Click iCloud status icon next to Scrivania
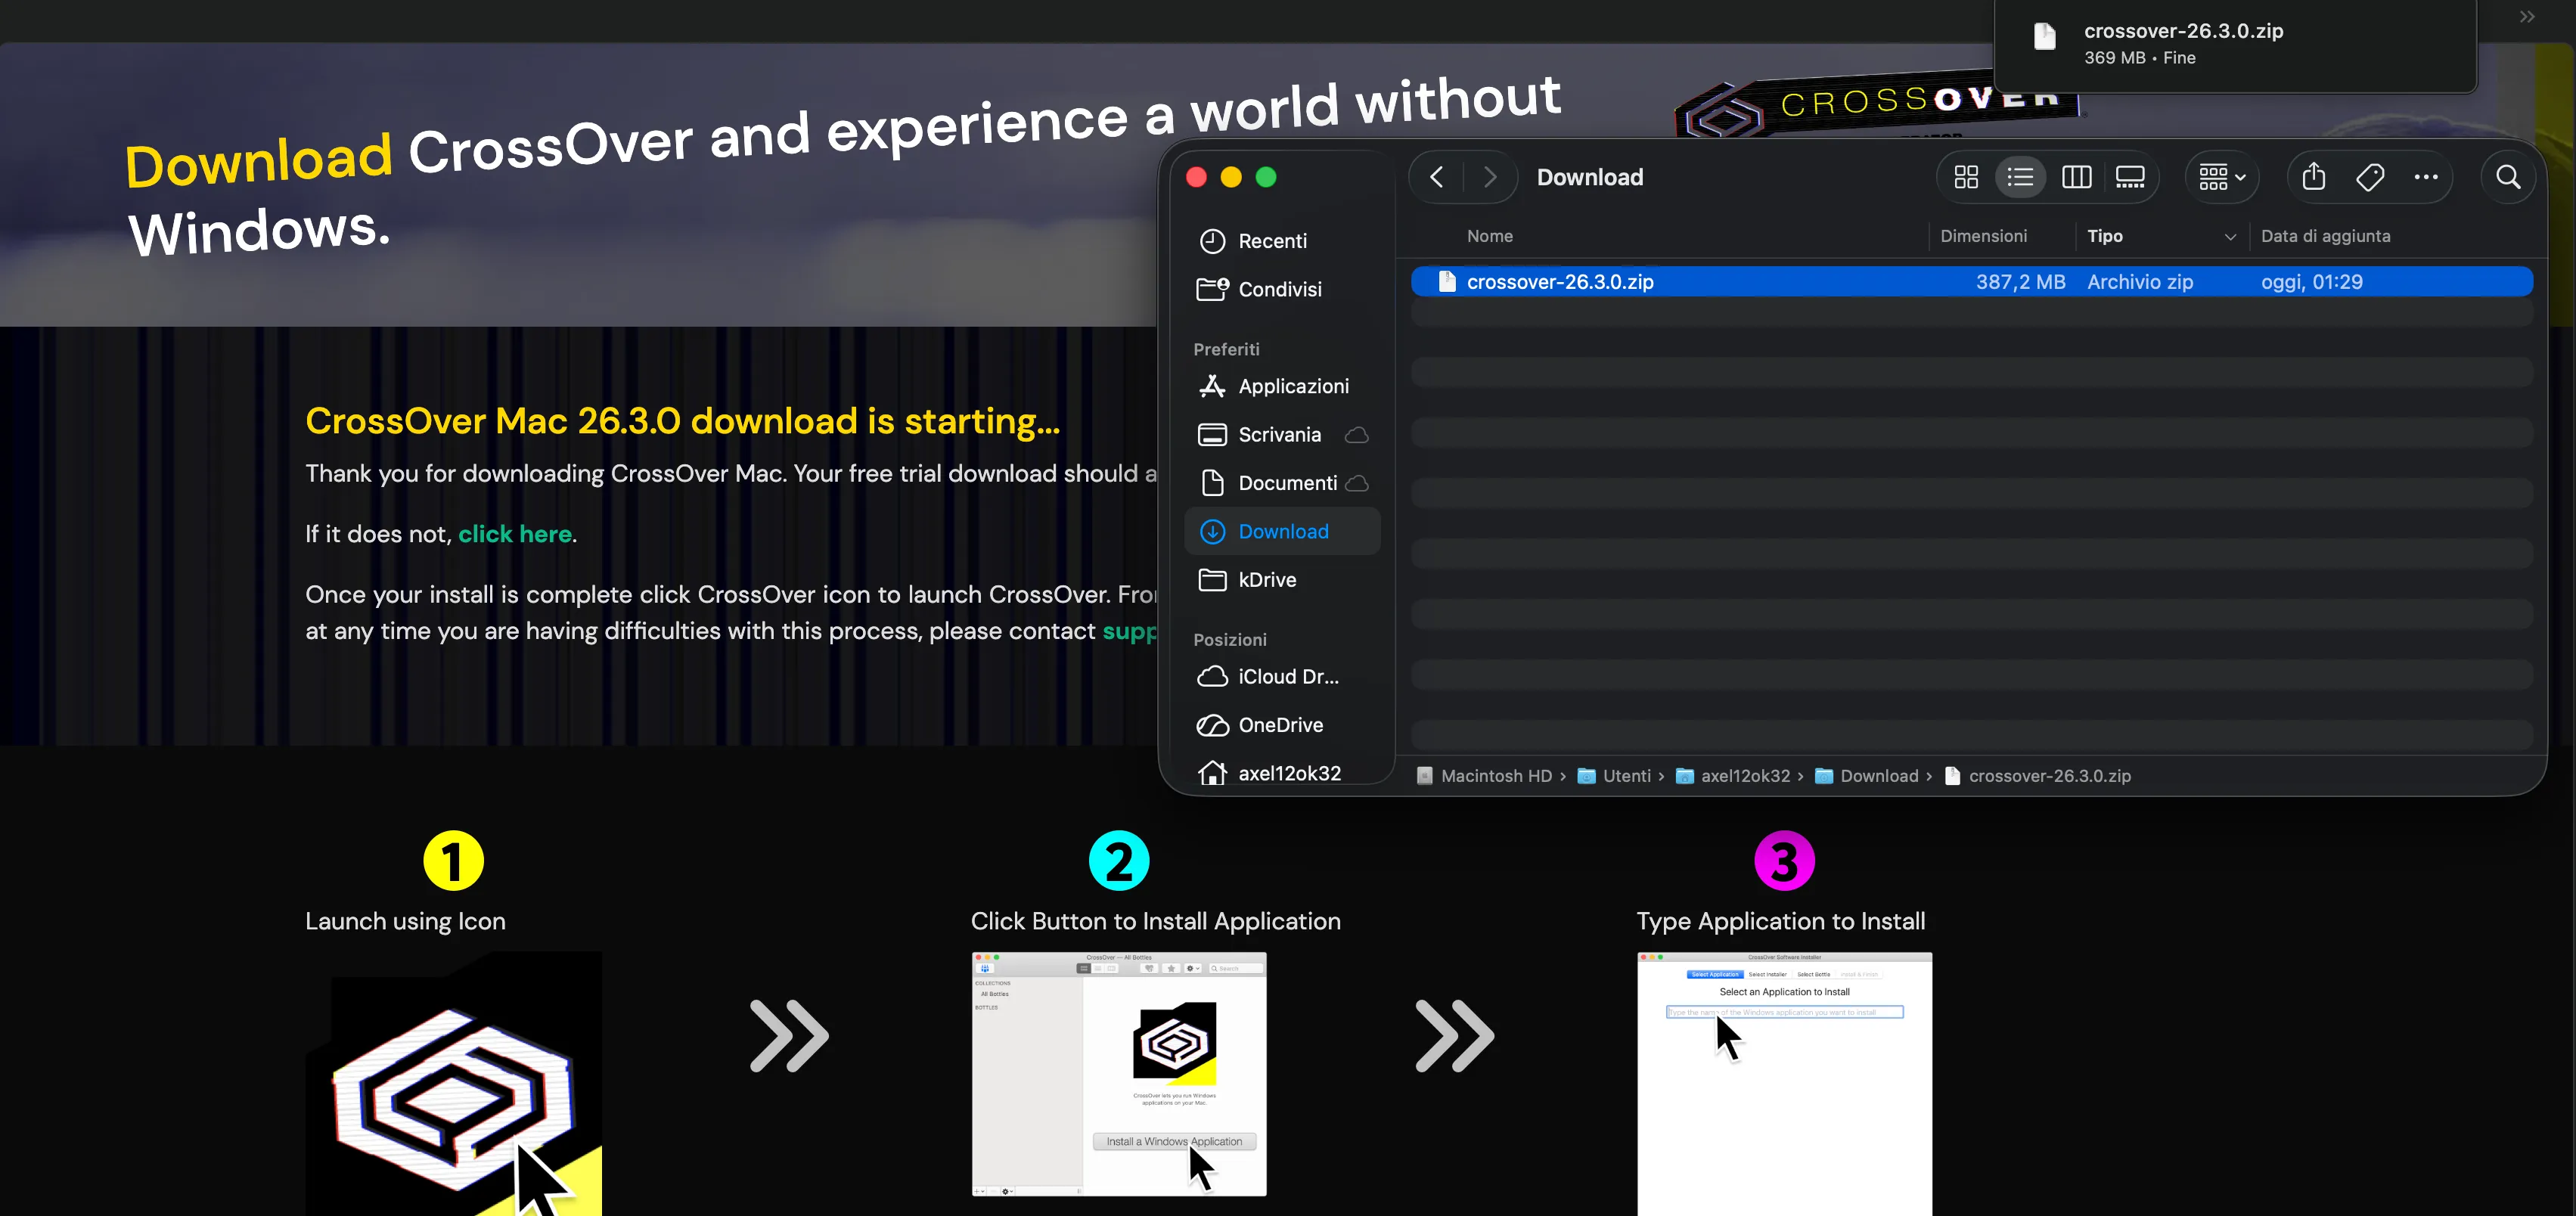This screenshot has height=1216, width=2576. tap(1356, 435)
